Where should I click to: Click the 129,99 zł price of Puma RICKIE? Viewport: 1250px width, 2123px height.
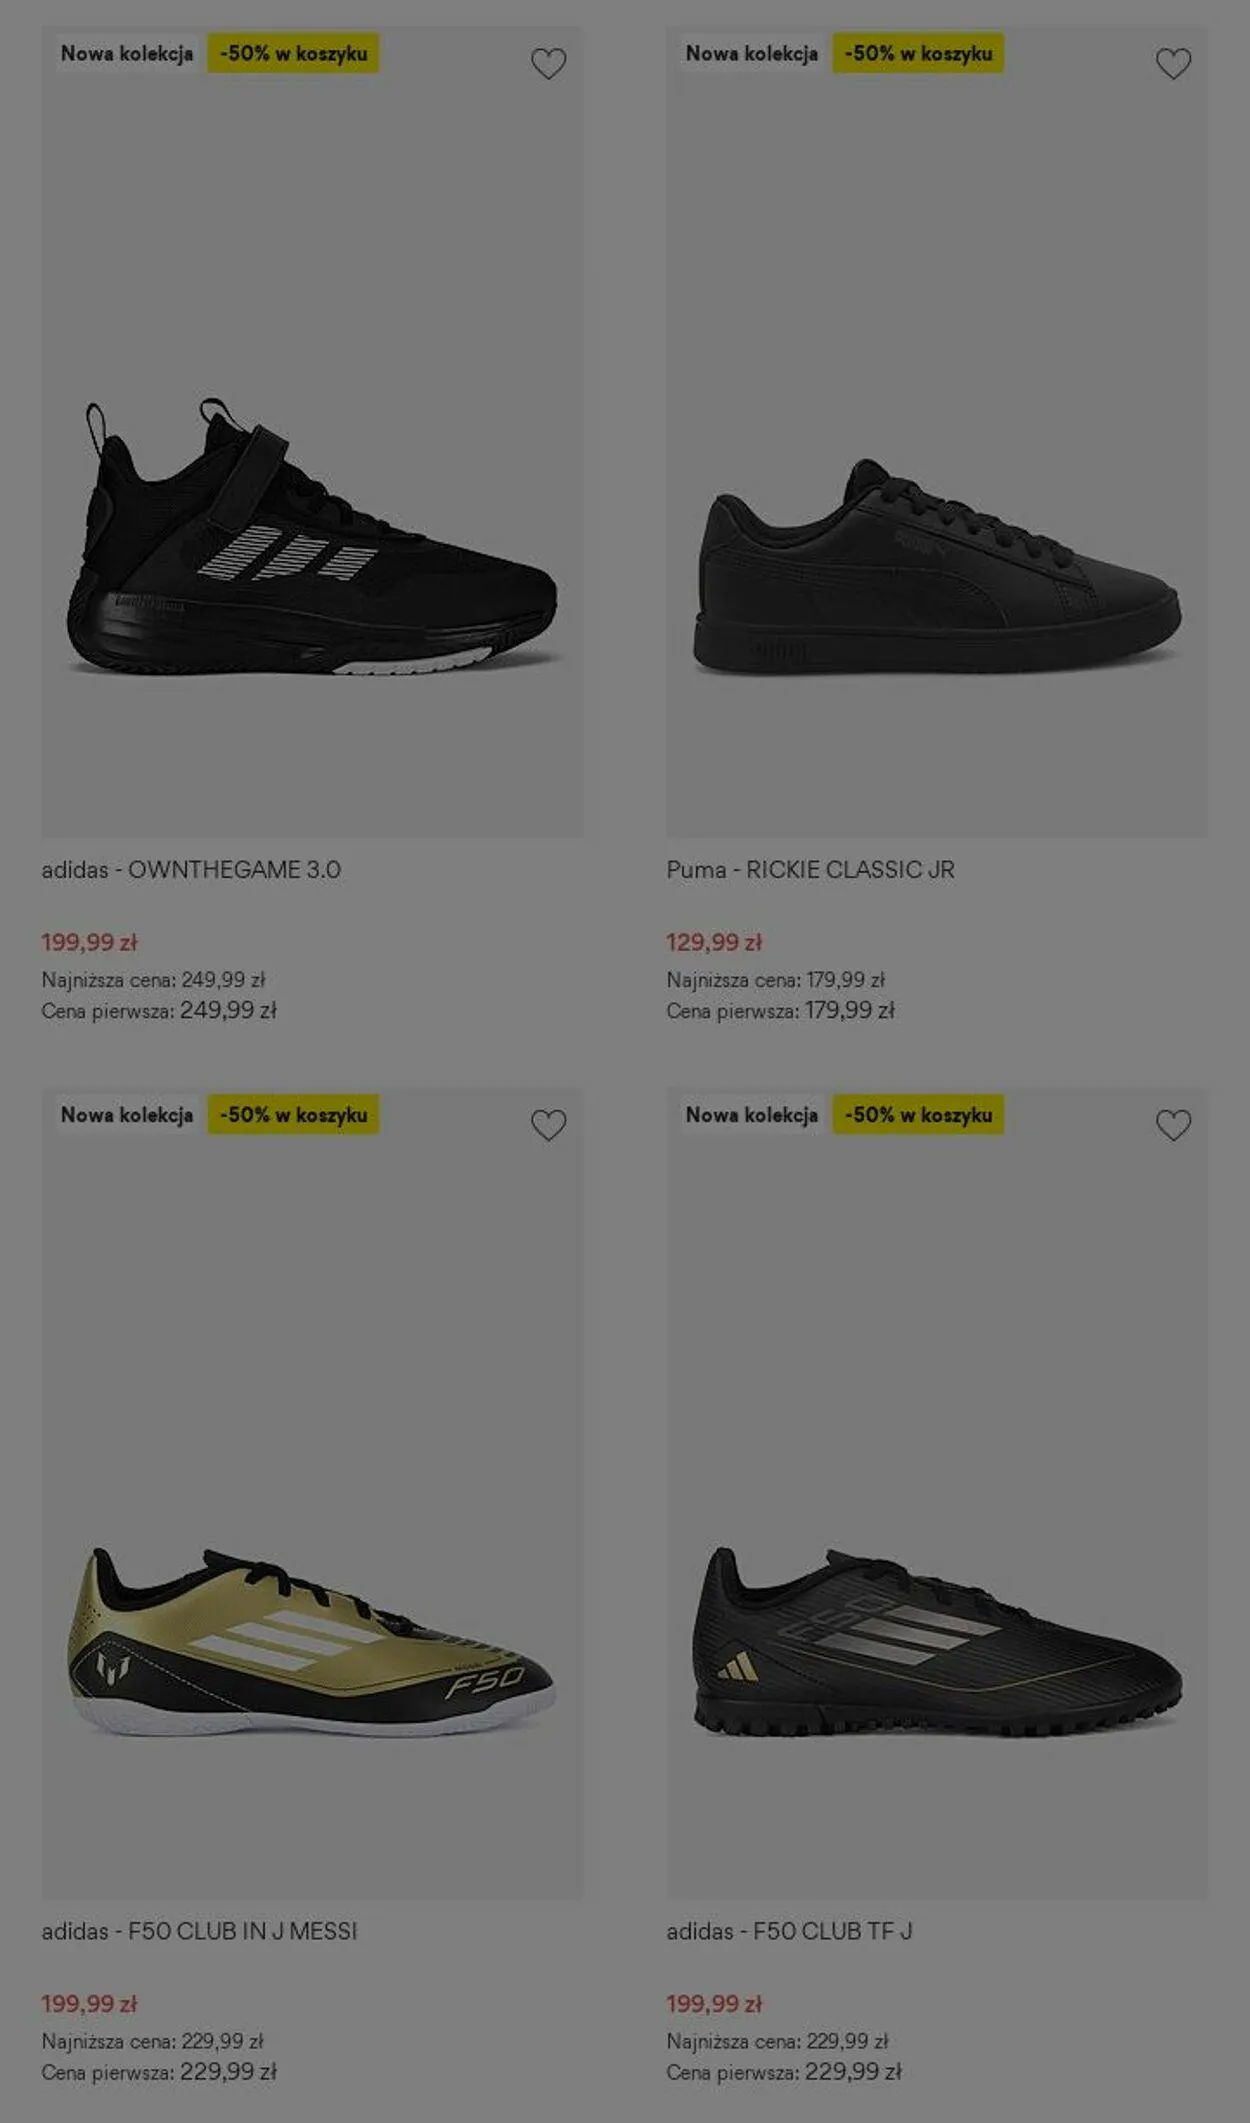(714, 942)
